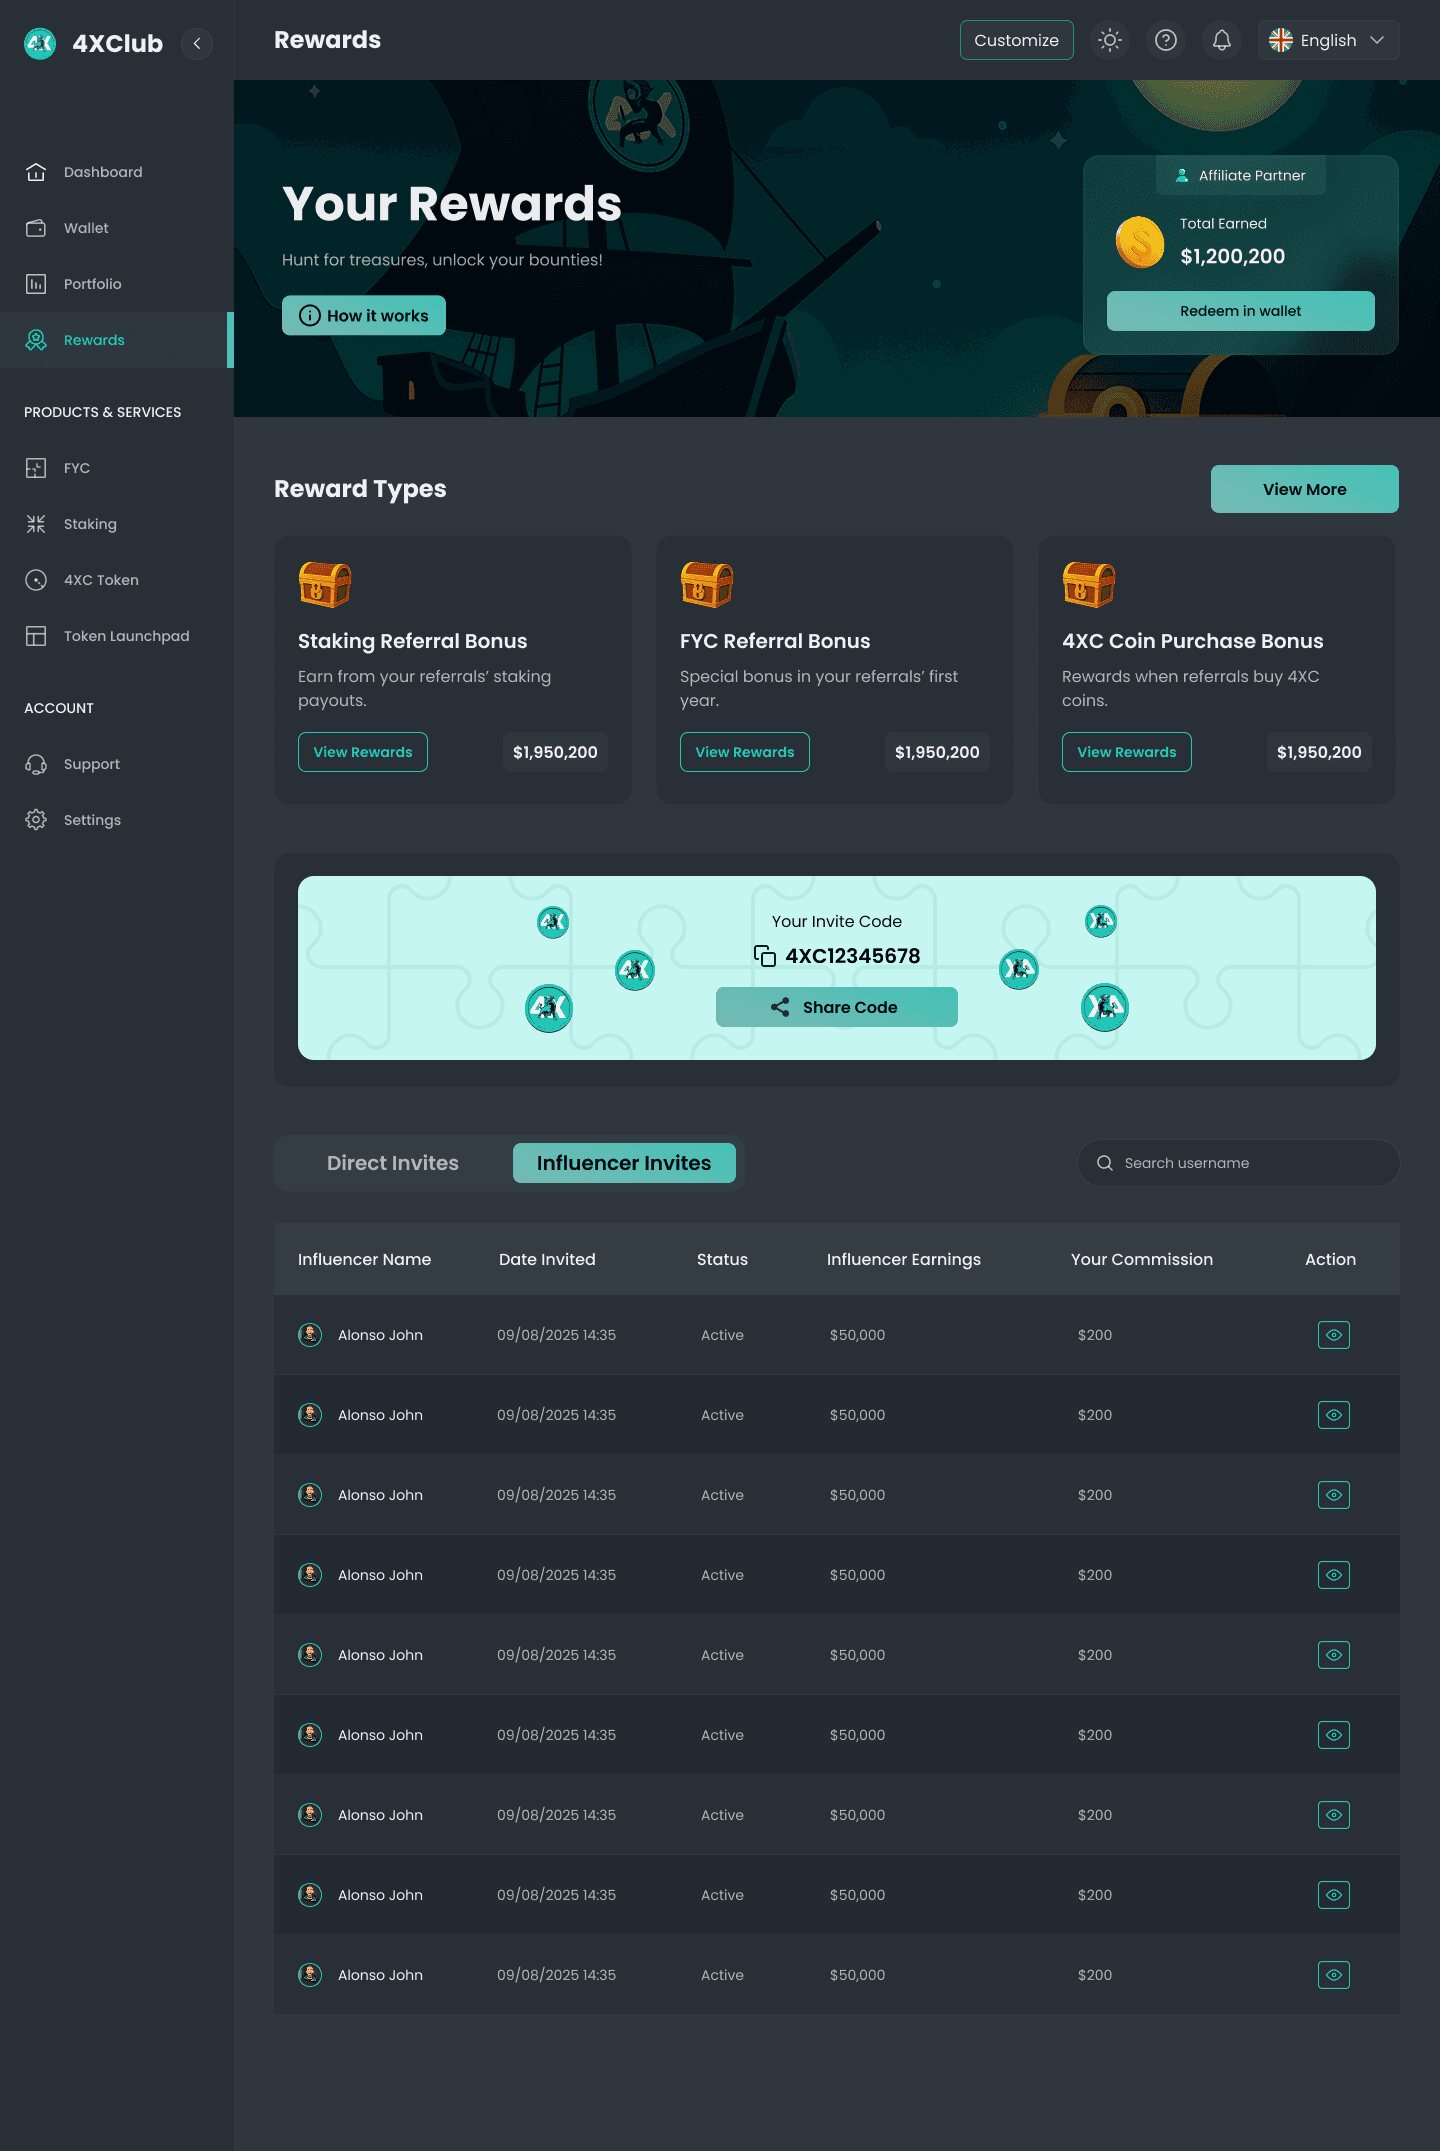Viewport: 1440px width, 2151px height.
Task: Click the Affiliate Partner badge
Action: [1240, 175]
